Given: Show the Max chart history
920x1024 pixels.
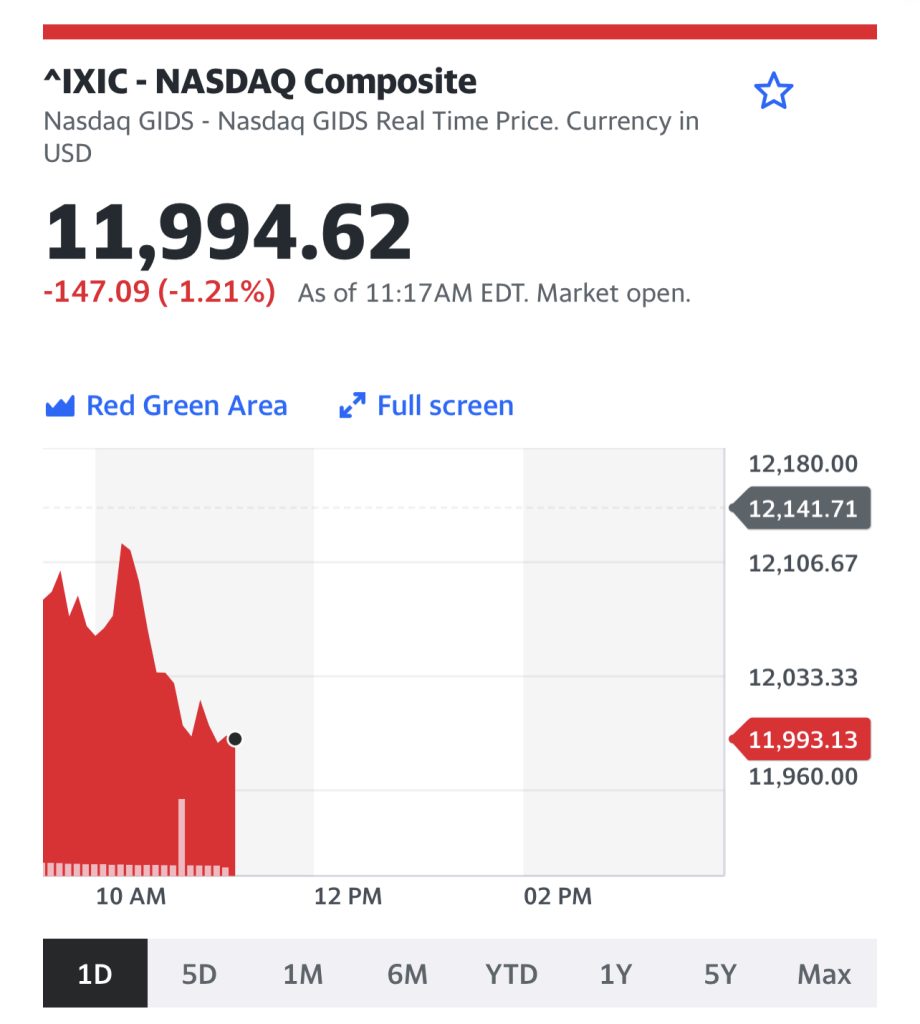Looking at the screenshot, I should [824, 973].
